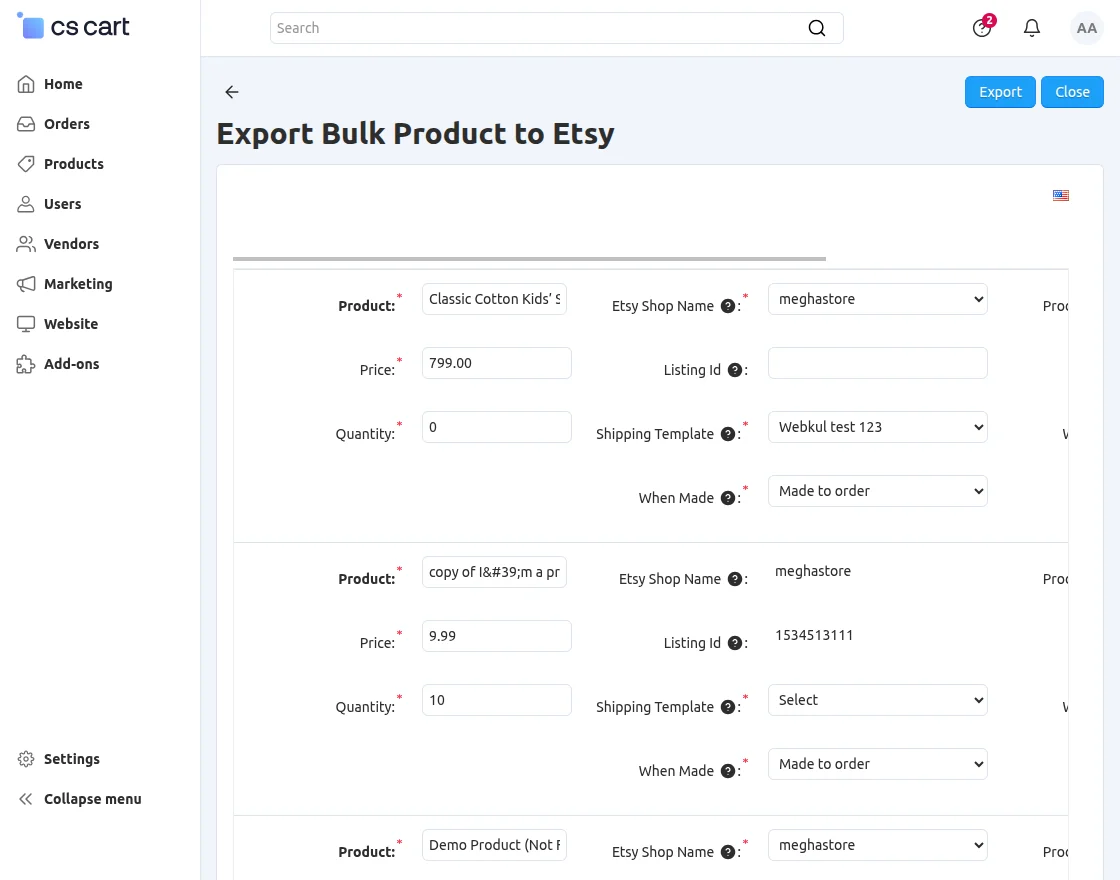
Task: Open Marketing in the sidebar
Action: pyautogui.click(x=78, y=284)
